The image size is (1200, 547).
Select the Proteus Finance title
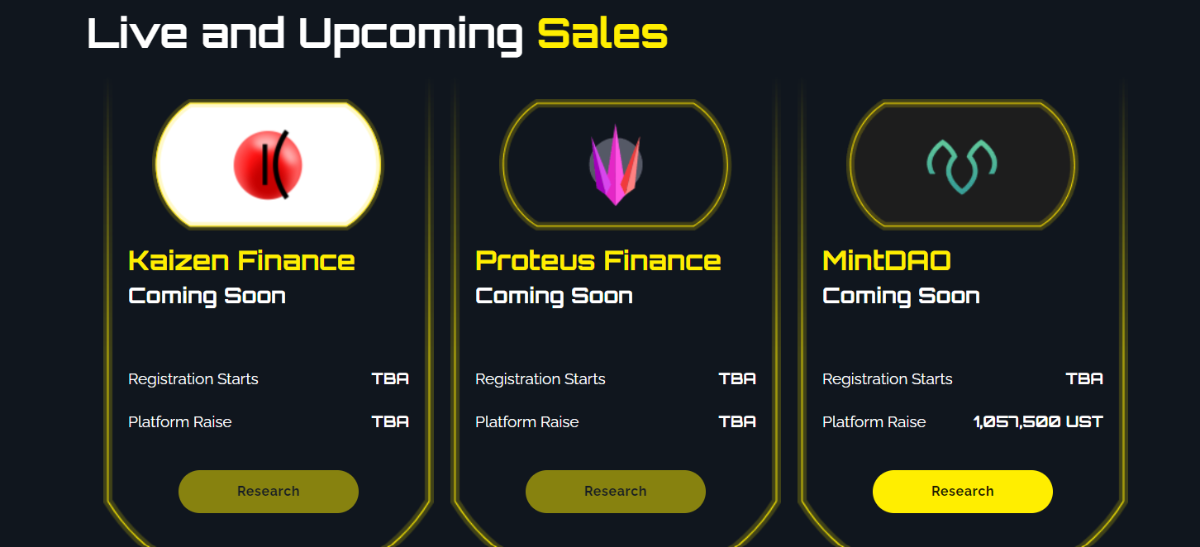click(x=597, y=261)
